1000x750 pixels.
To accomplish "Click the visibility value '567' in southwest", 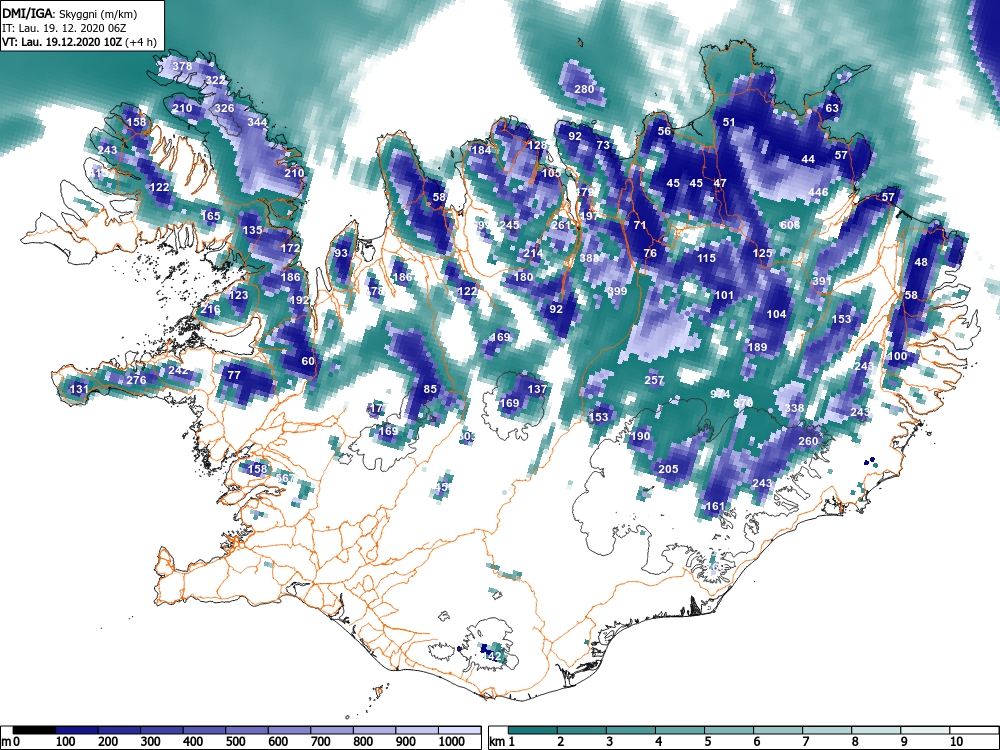I will pyautogui.click(x=286, y=478).
